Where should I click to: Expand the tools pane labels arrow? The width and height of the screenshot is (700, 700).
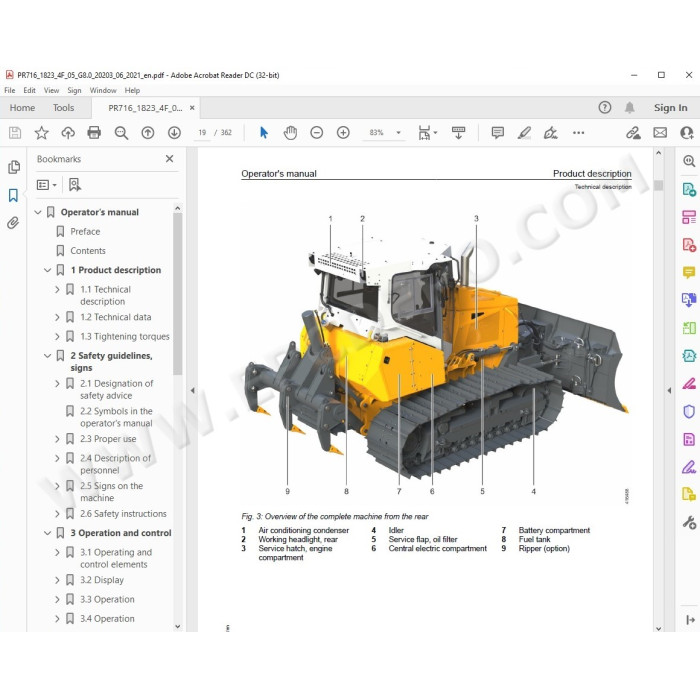[x=690, y=620]
